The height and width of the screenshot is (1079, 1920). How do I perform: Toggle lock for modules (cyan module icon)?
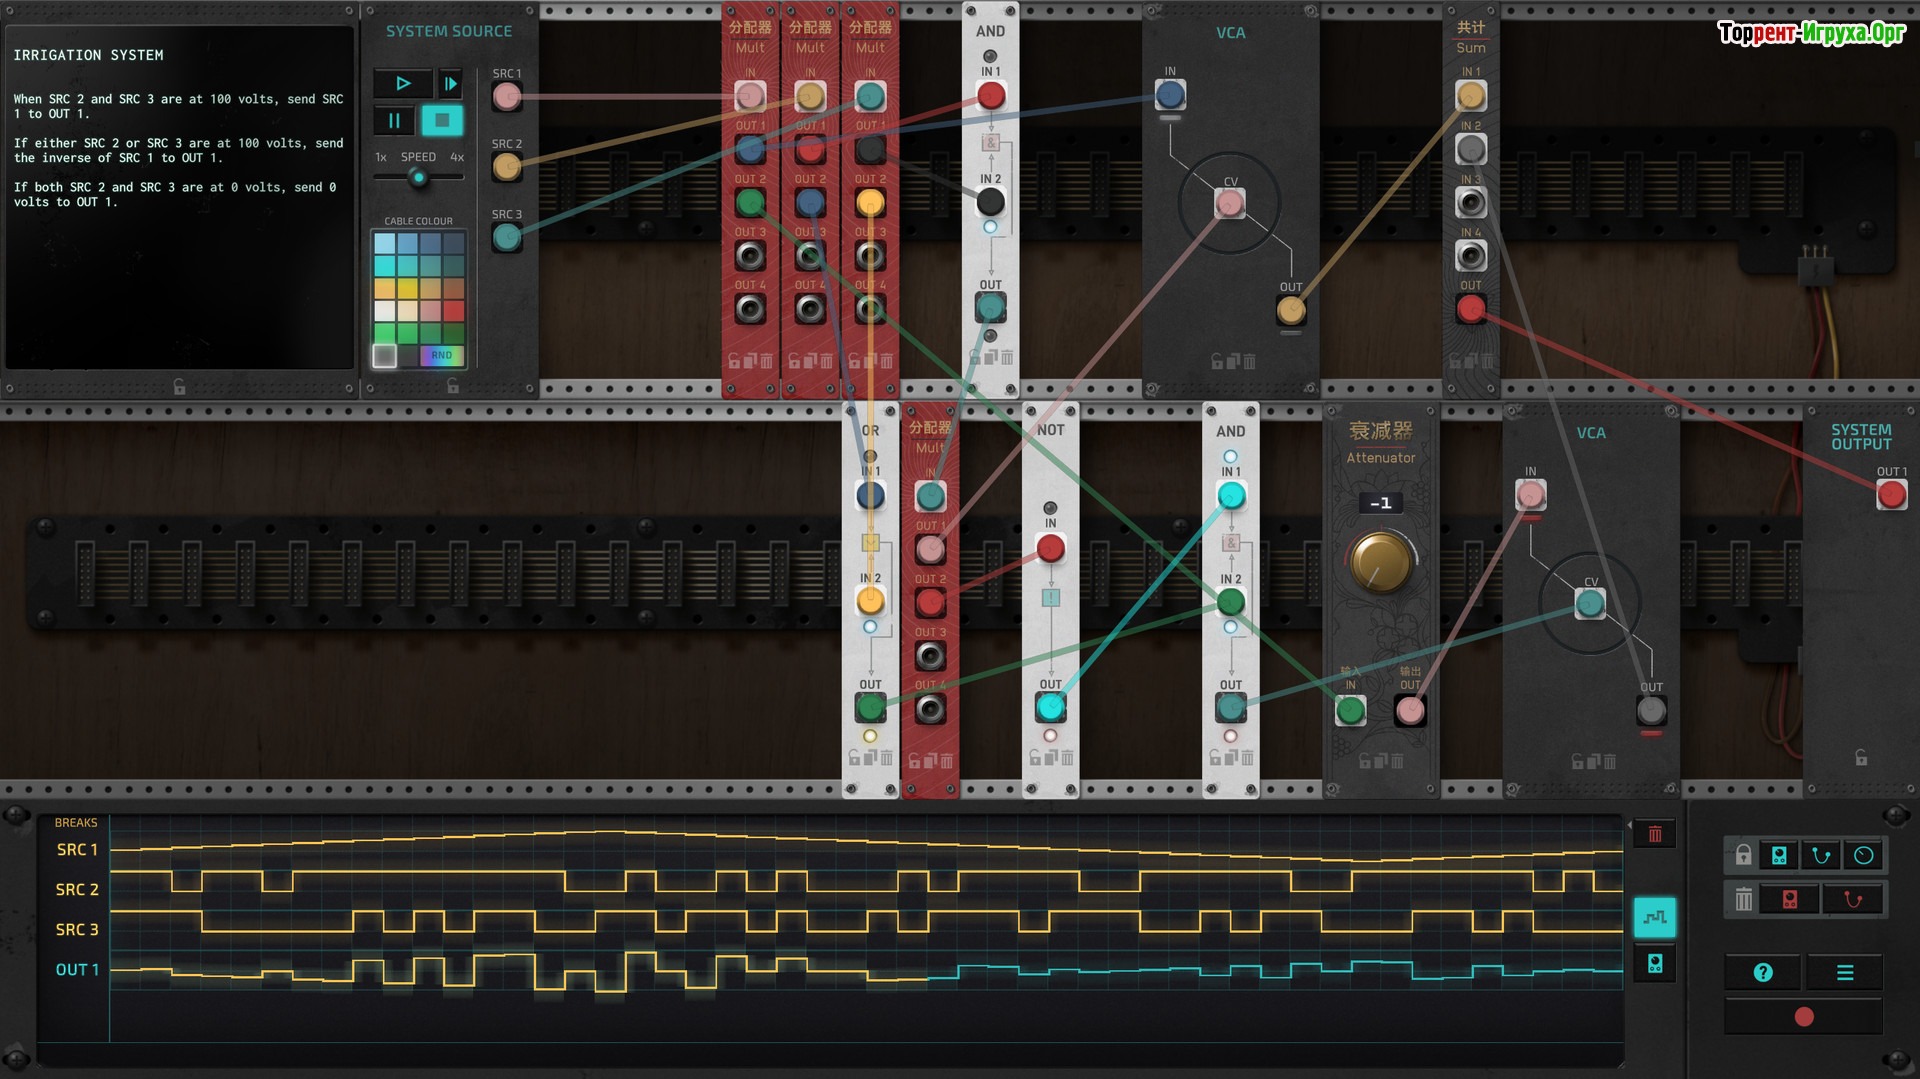coord(1779,856)
